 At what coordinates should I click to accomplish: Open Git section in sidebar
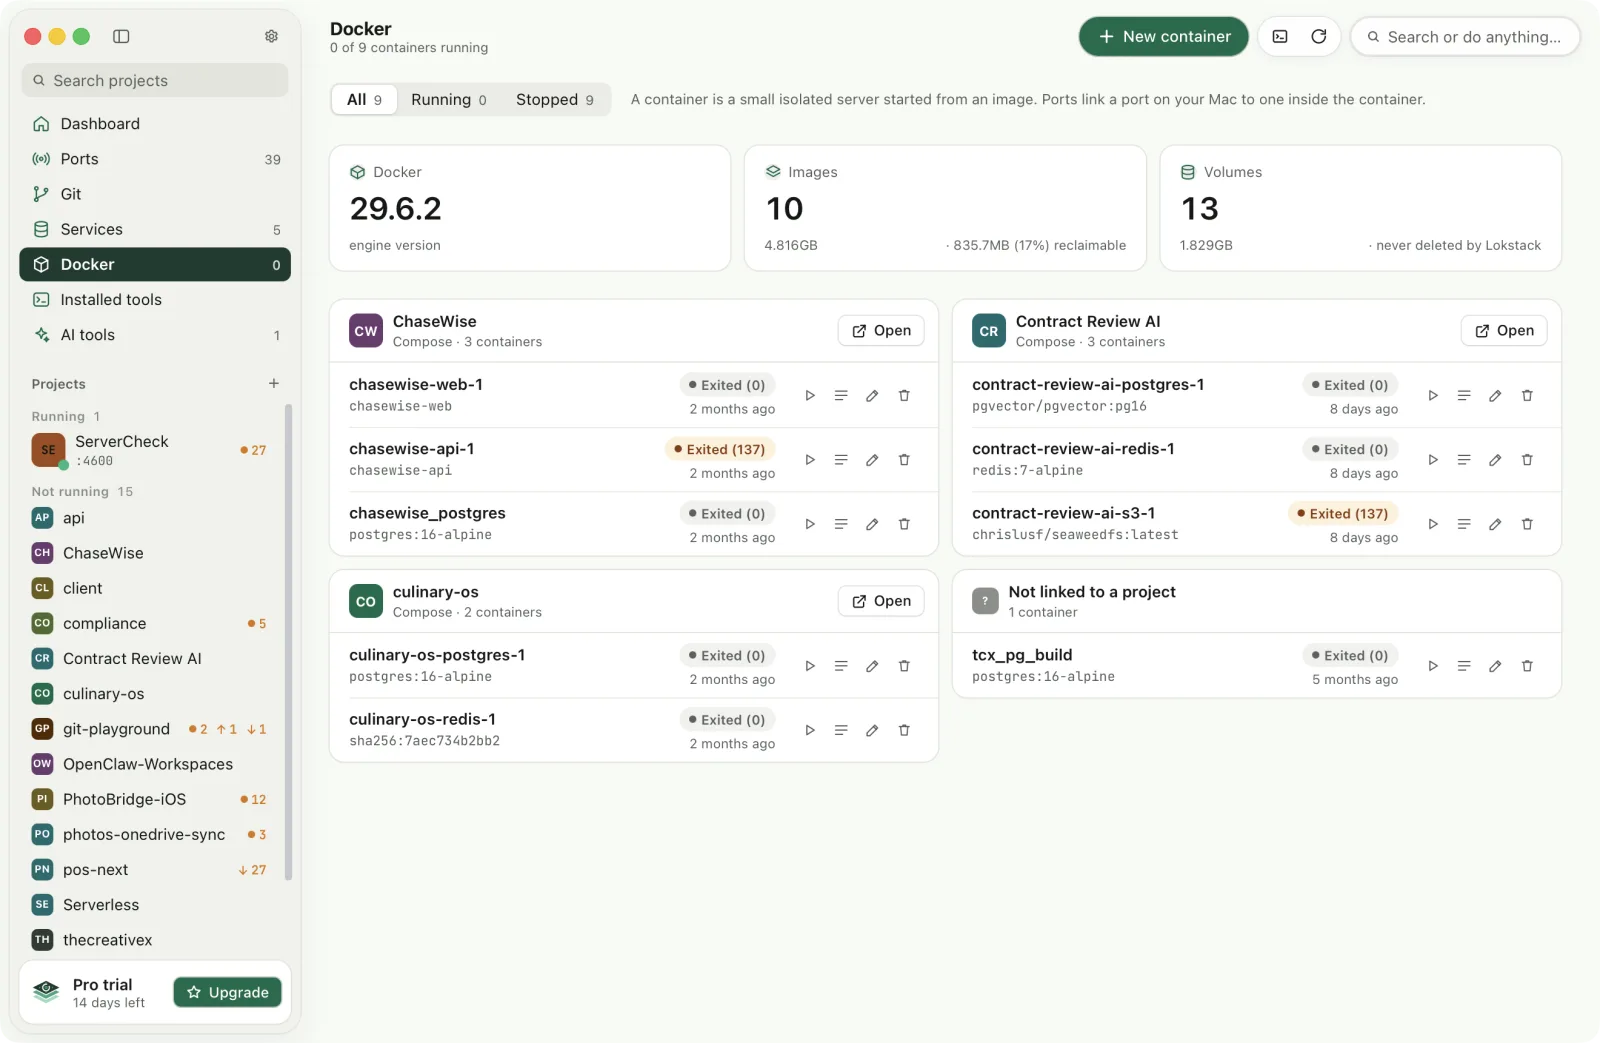(x=155, y=194)
